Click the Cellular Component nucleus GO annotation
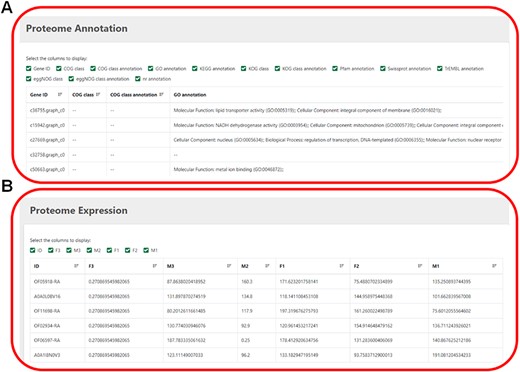This screenshot has width=520, height=372. pos(219,140)
